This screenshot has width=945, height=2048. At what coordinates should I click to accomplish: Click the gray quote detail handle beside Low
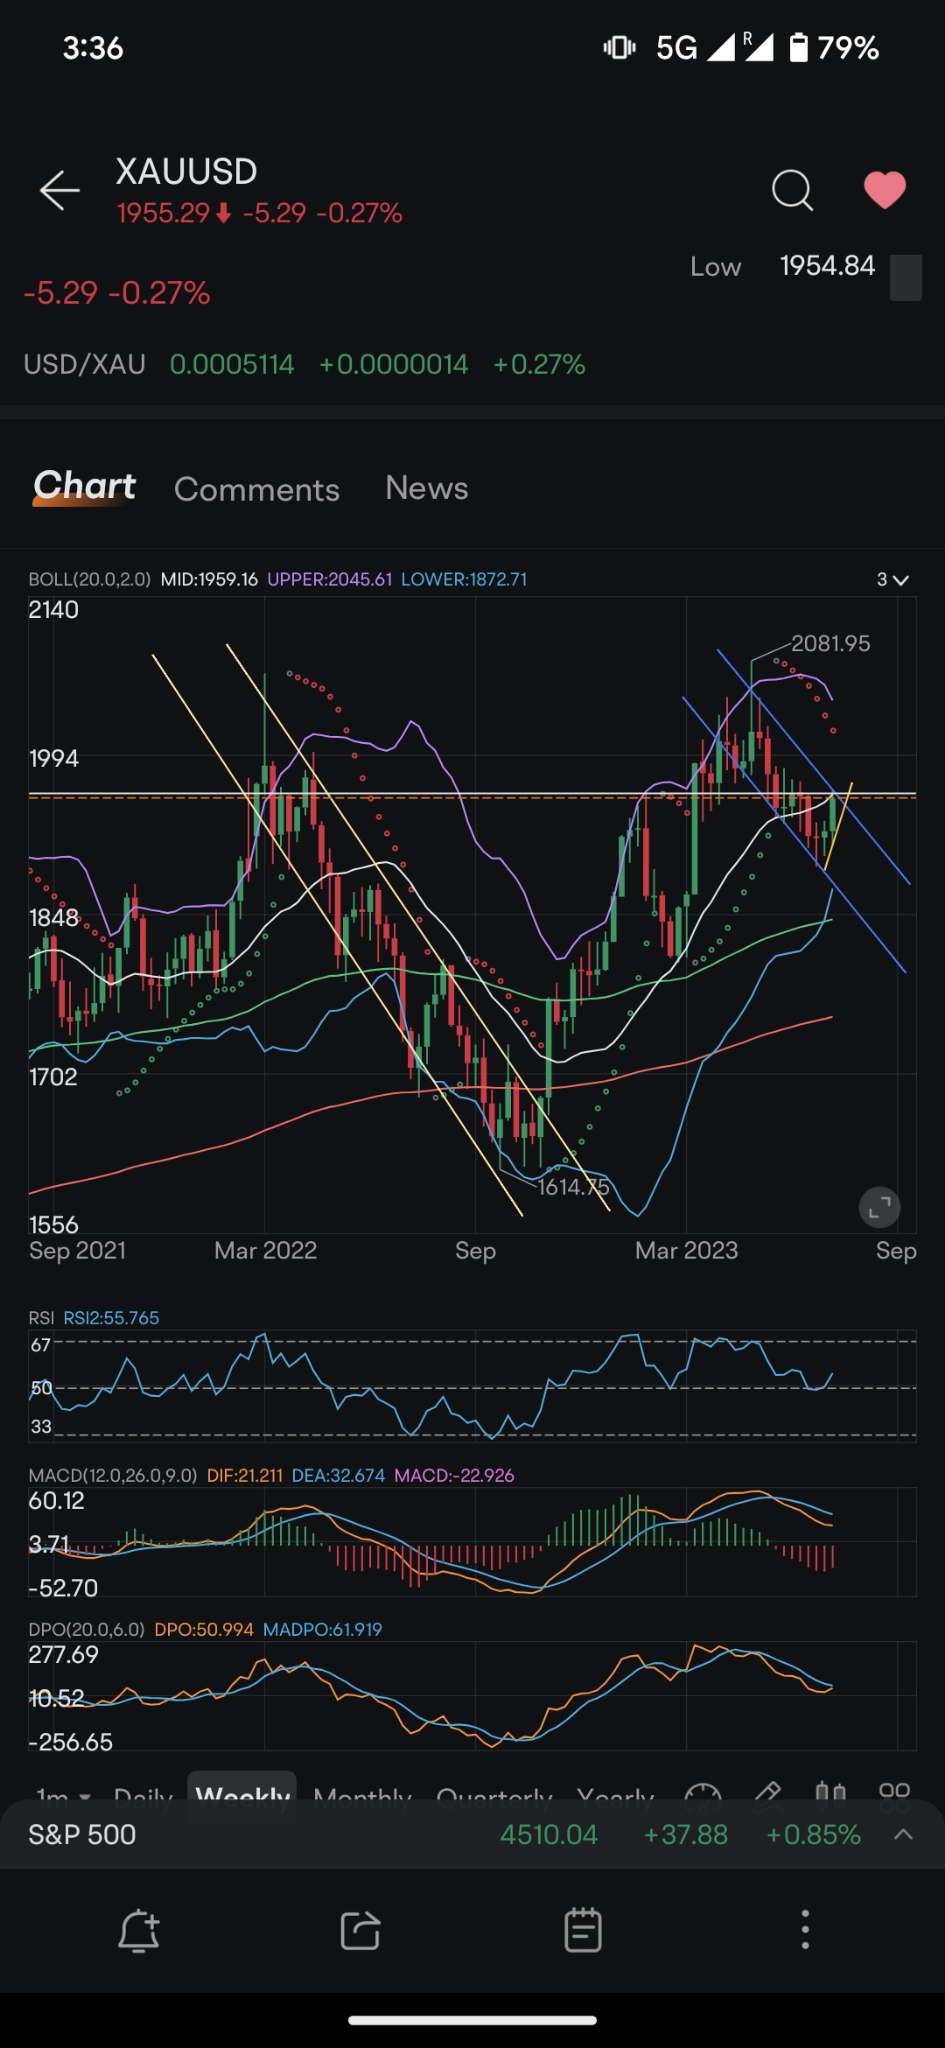pos(905,278)
